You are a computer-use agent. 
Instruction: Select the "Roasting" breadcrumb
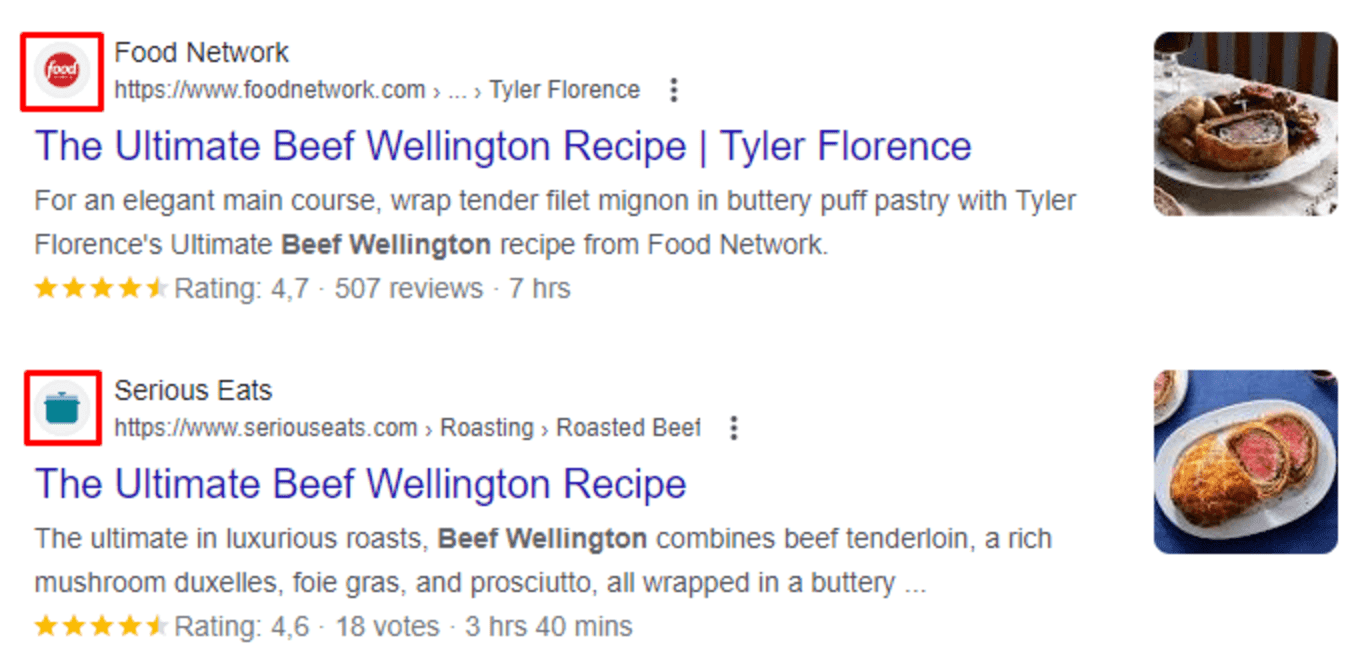coord(487,428)
